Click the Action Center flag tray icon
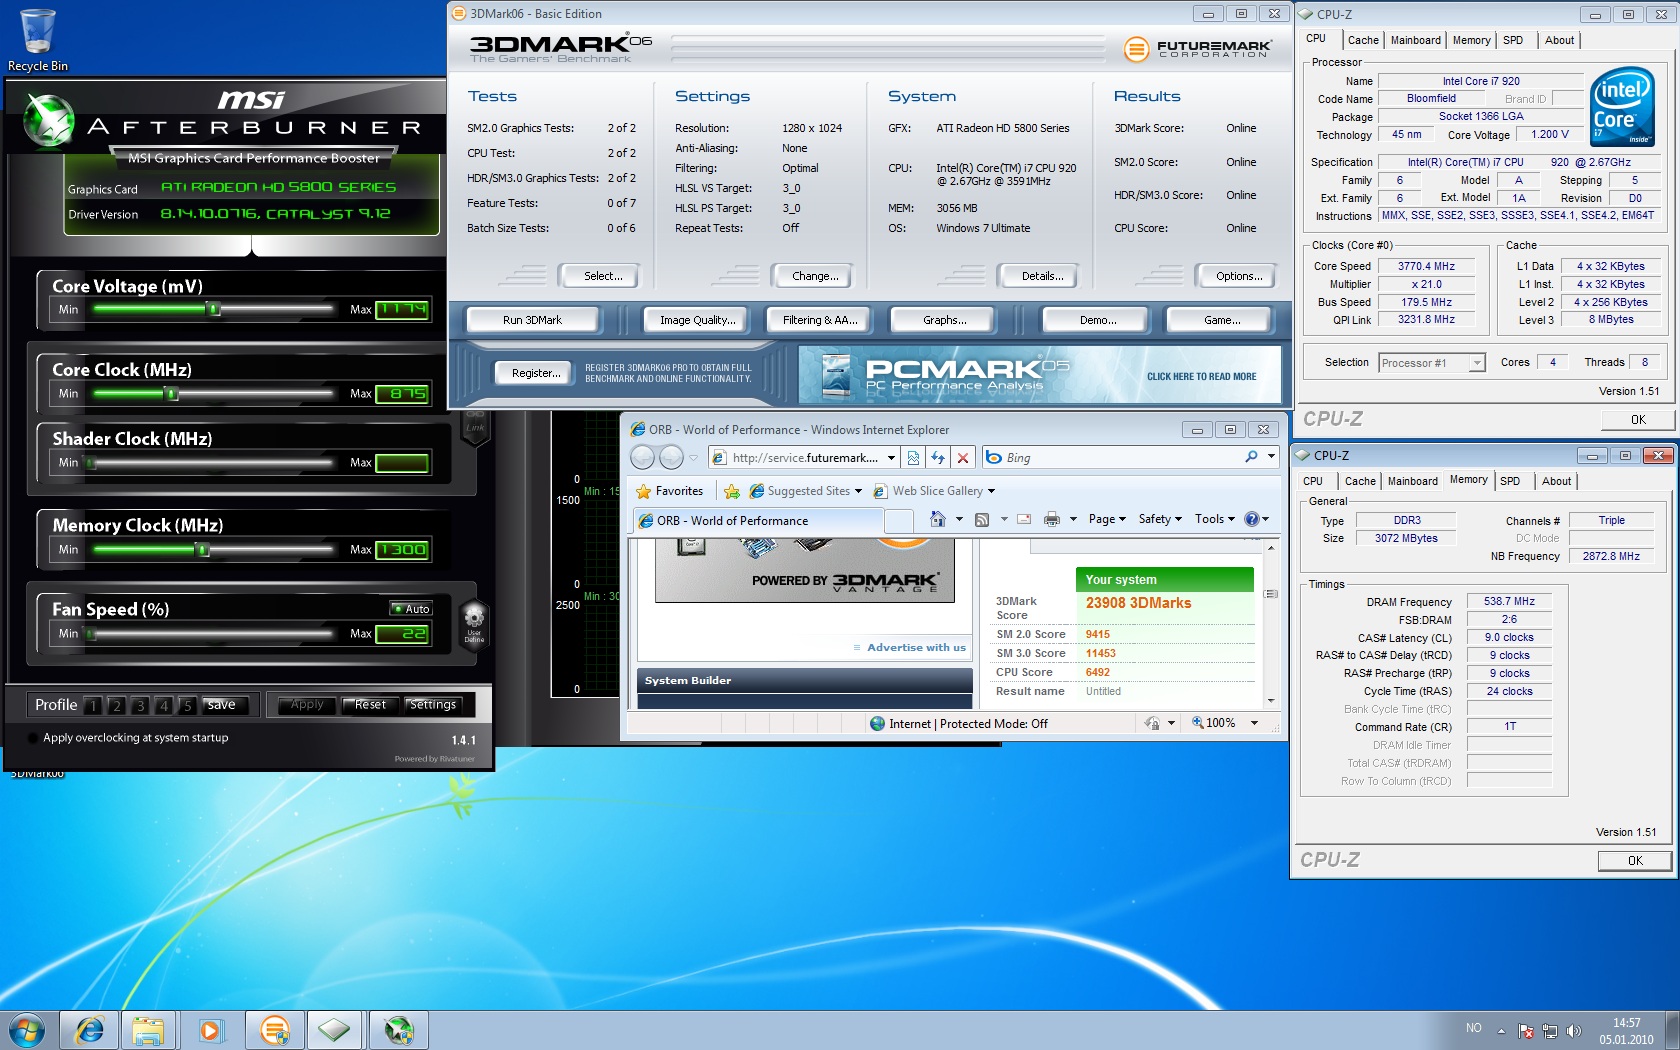The image size is (1680, 1050). (x=1526, y=1030)
